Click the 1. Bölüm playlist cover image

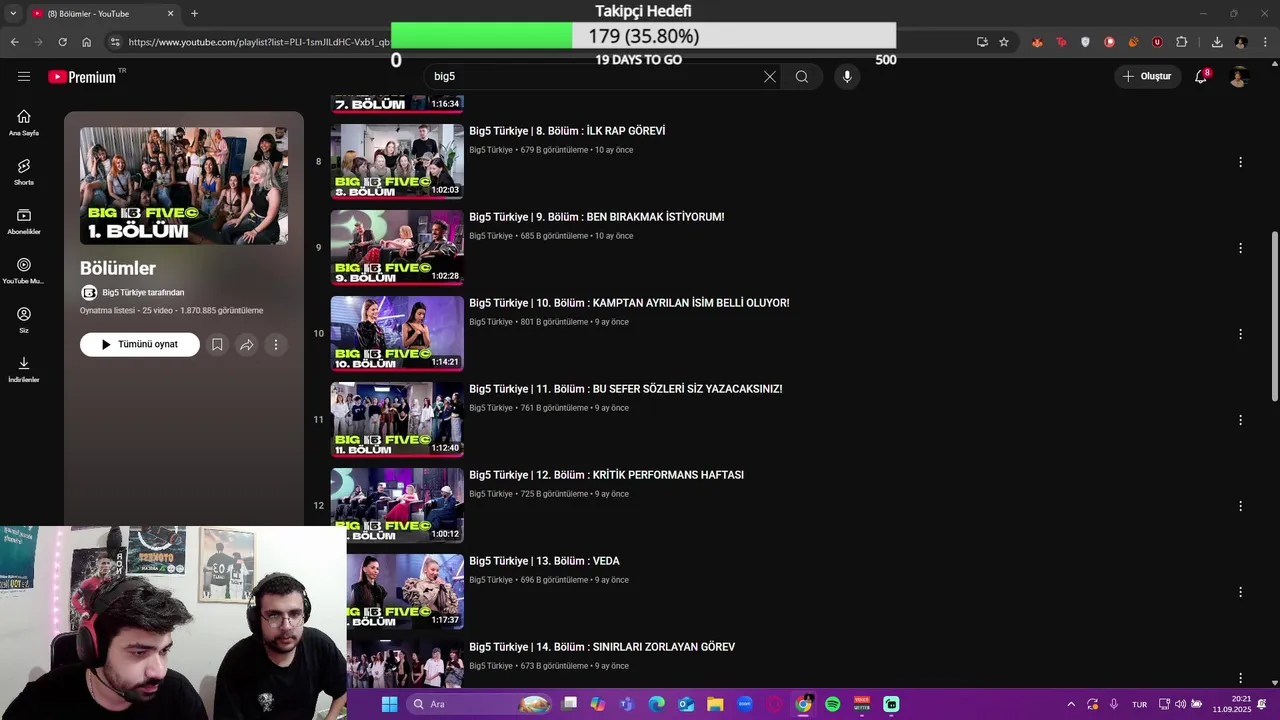(184, 186)
